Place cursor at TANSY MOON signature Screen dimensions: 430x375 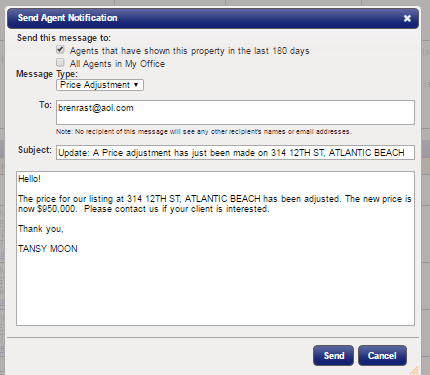pos(48,249)
